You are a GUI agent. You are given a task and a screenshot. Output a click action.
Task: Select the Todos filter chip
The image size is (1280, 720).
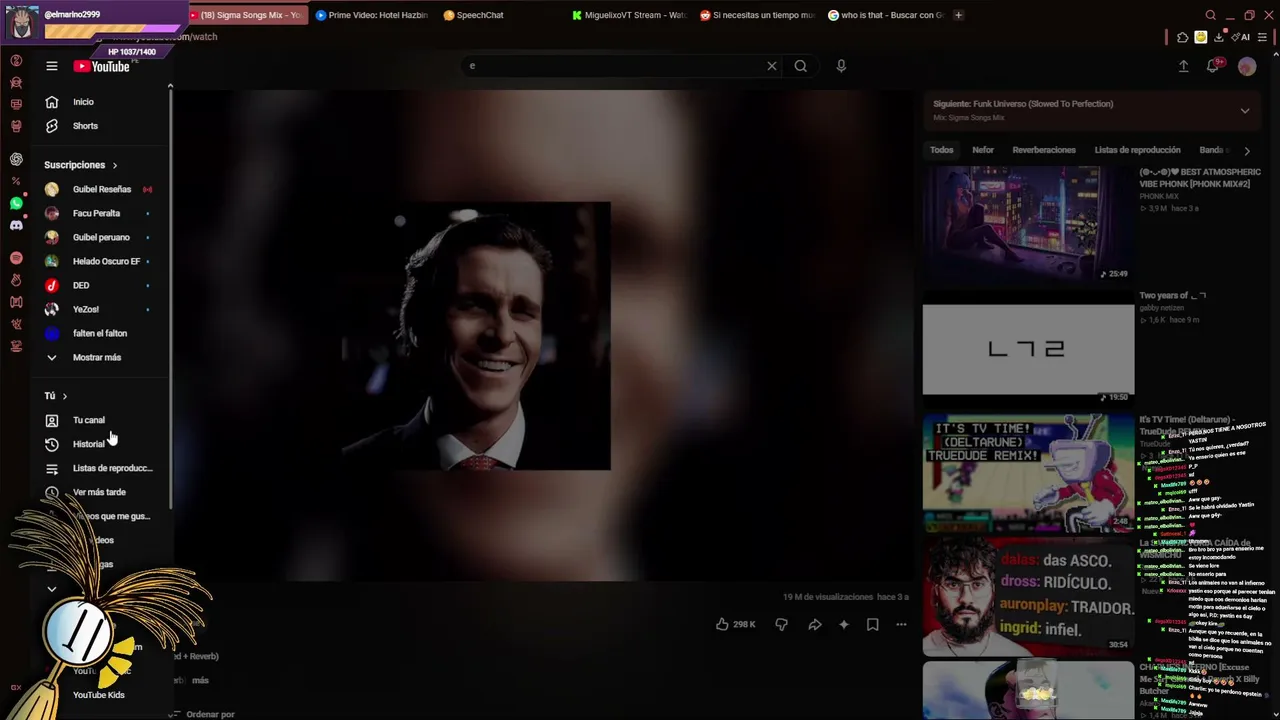[942, 150]
